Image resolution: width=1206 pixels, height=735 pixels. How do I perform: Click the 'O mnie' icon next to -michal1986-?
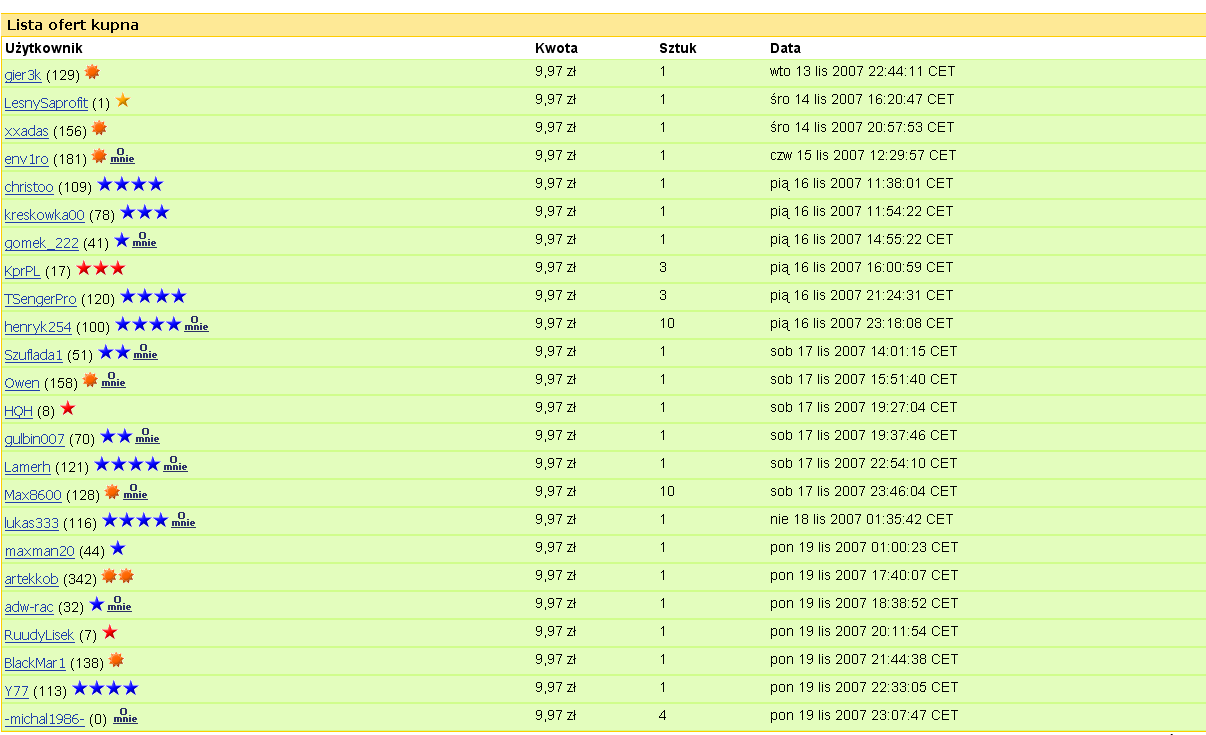pyautogui.click(x=126, y=717)
